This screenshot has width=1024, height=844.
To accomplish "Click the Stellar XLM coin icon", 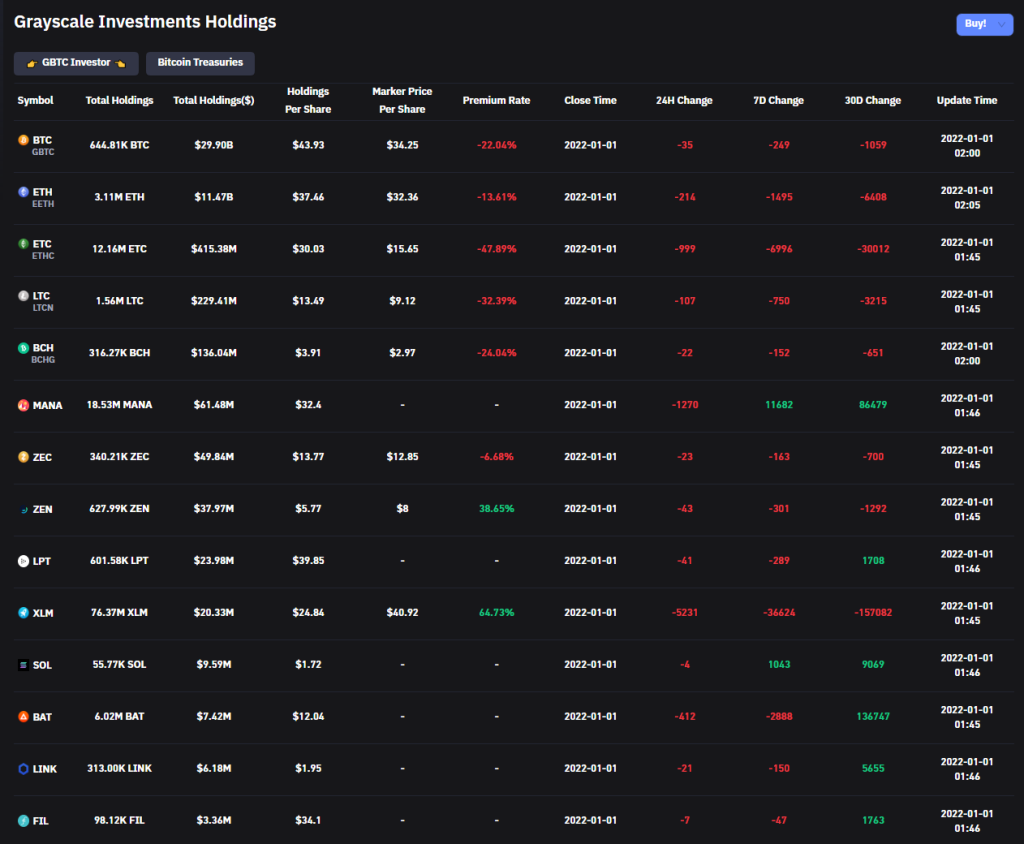I will click(24, 613).
